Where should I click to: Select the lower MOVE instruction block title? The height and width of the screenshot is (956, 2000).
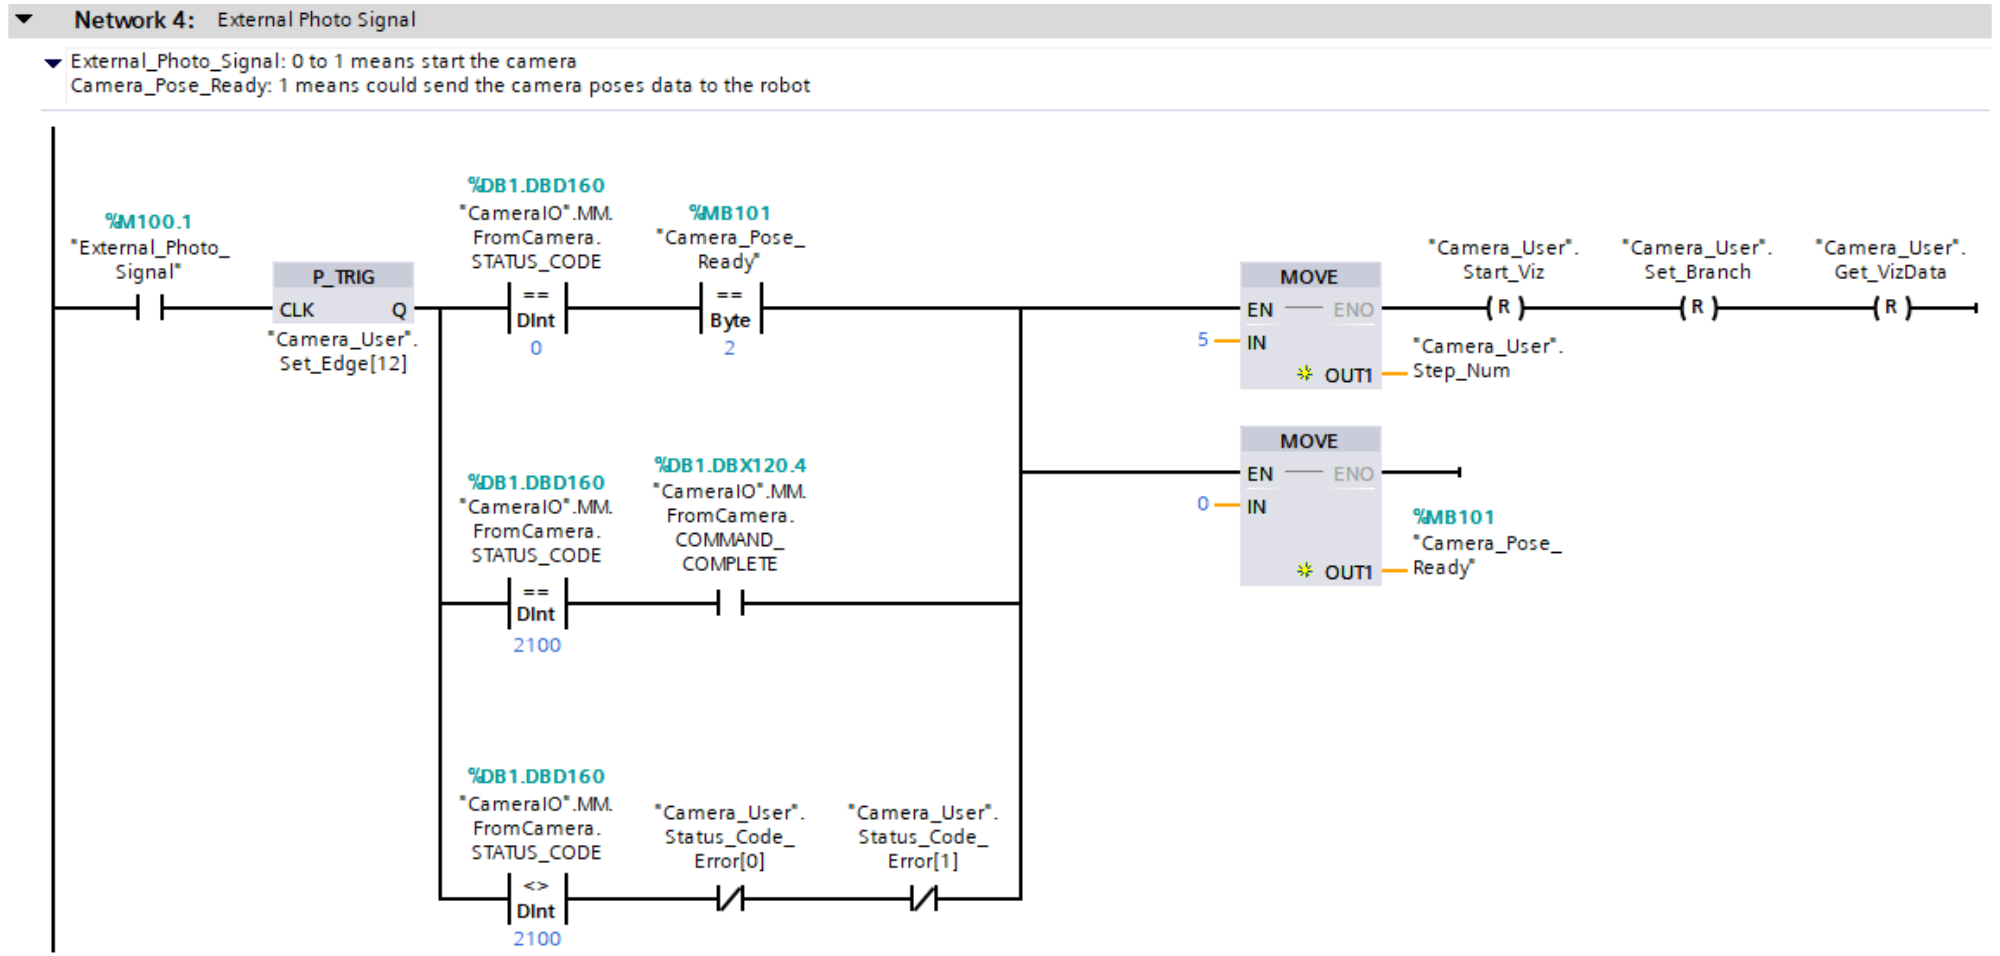(x=1309, y=441)
